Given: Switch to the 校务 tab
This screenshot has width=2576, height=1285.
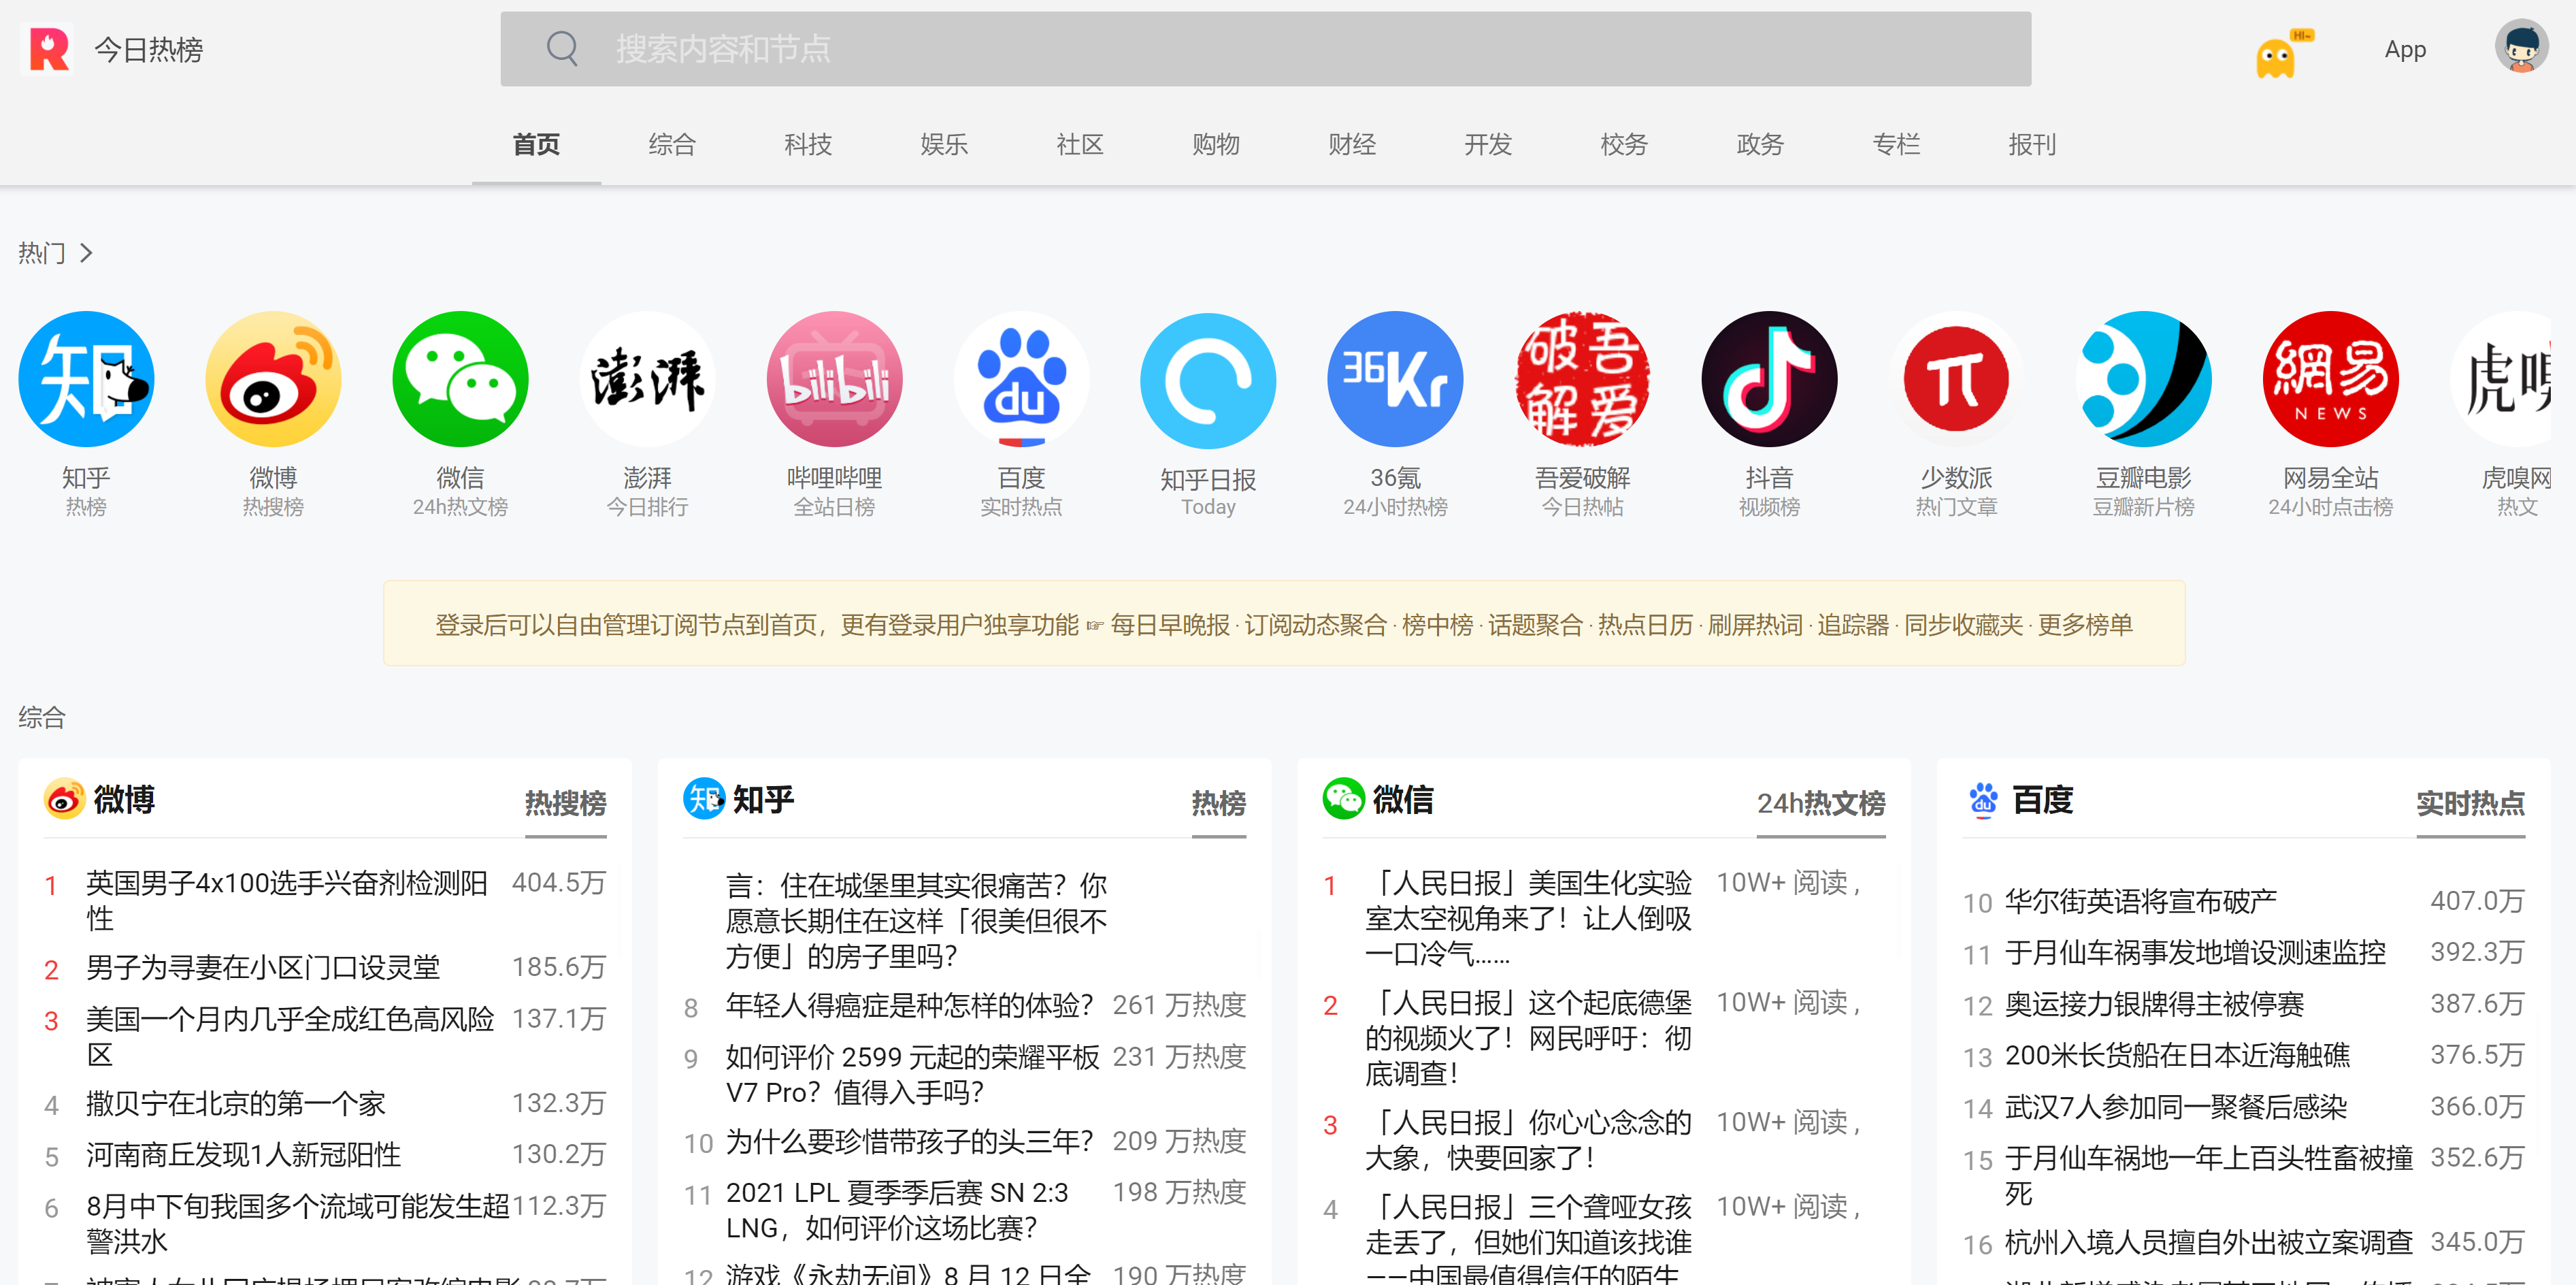Looking at the screenshot, I should (1624, 144).
